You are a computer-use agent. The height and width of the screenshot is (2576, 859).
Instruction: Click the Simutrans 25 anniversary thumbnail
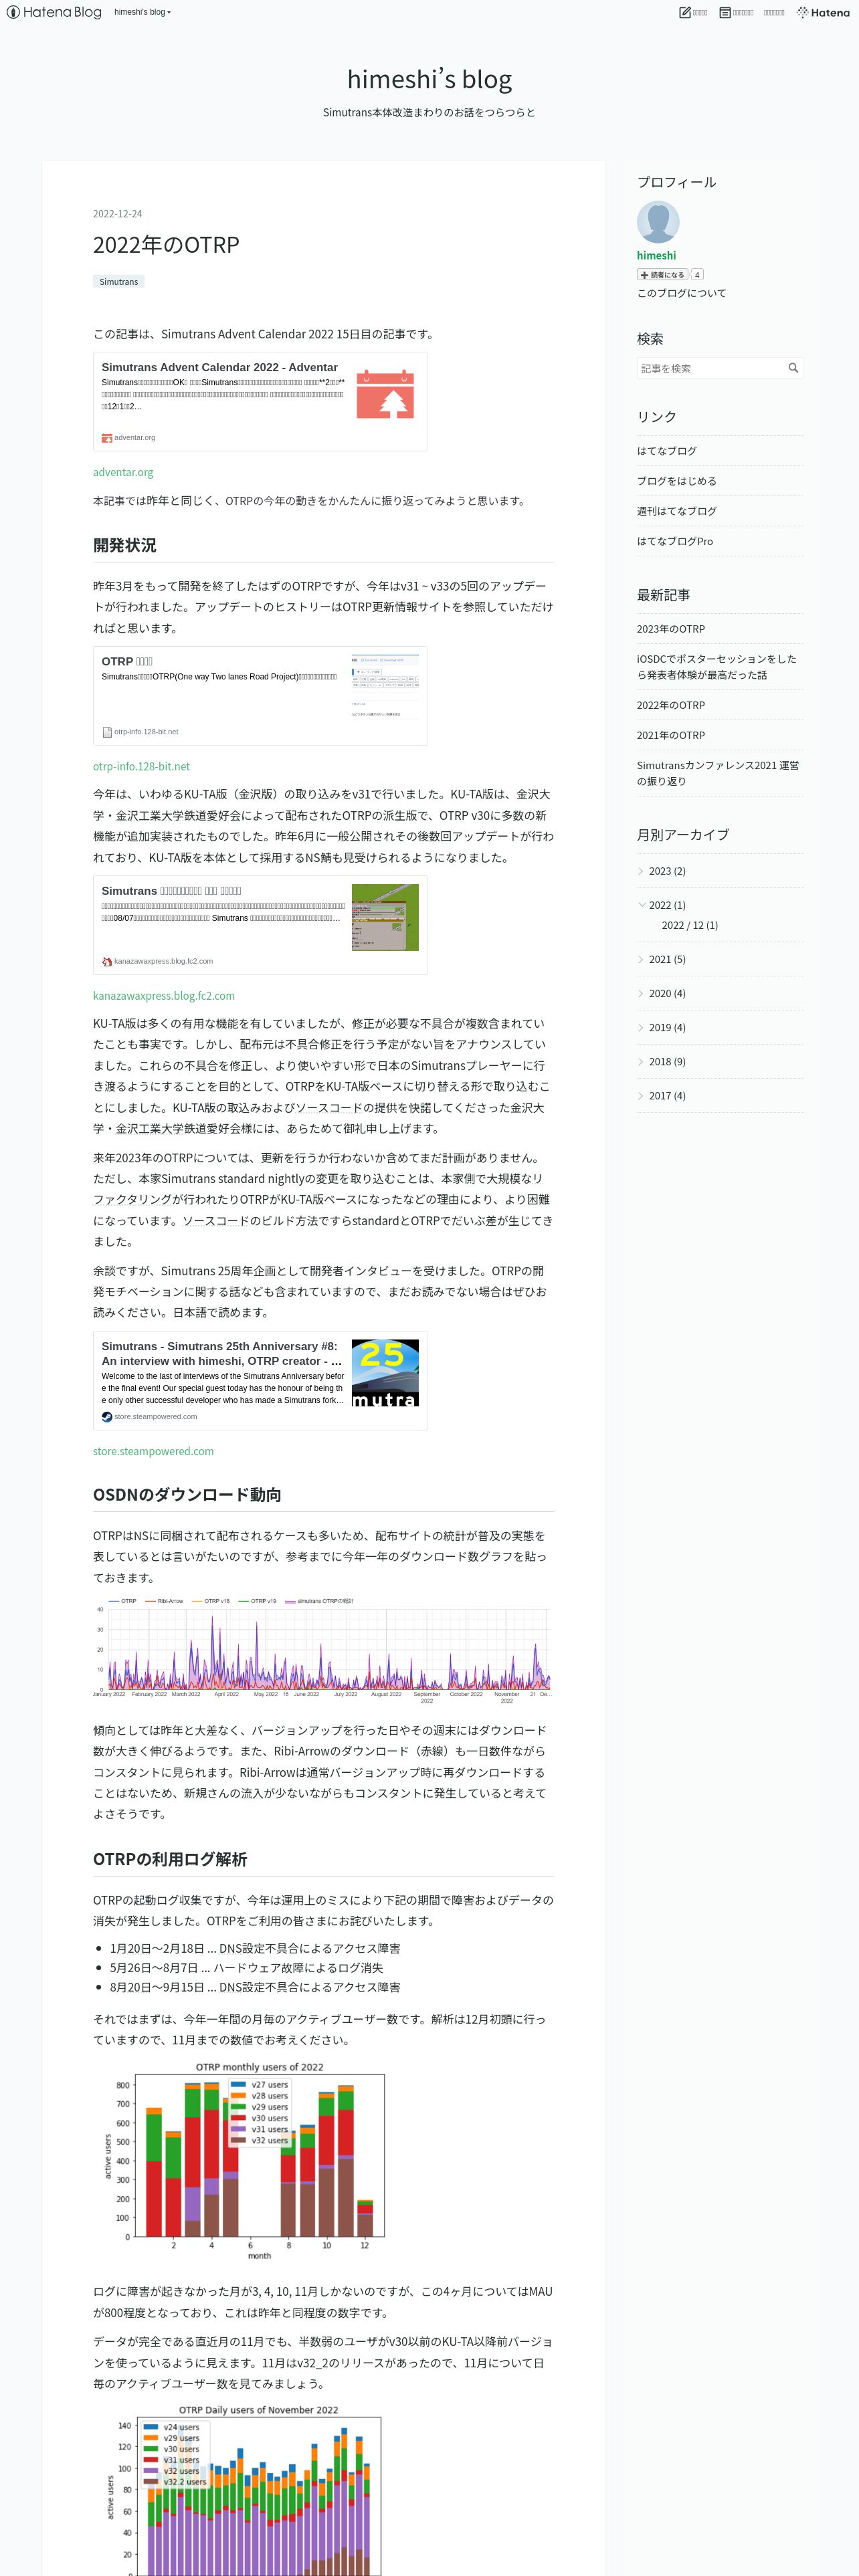(385, 1373)
